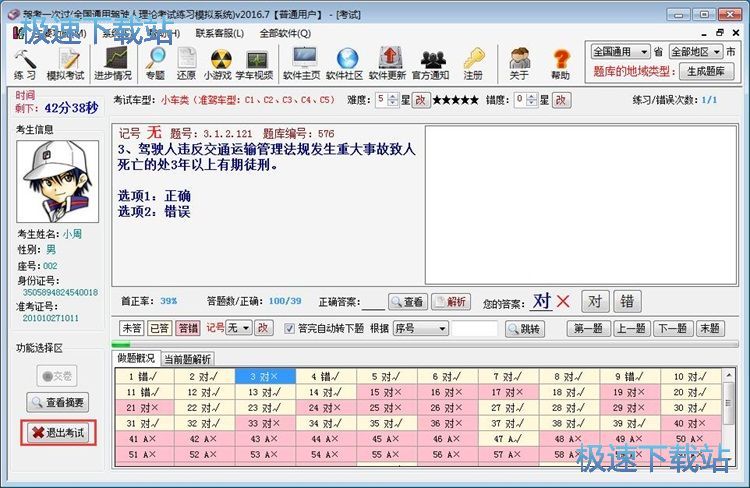Select question cell 10 对√
Screen dimensions: 750x488
pyautogui.click(x=690, y=377)
